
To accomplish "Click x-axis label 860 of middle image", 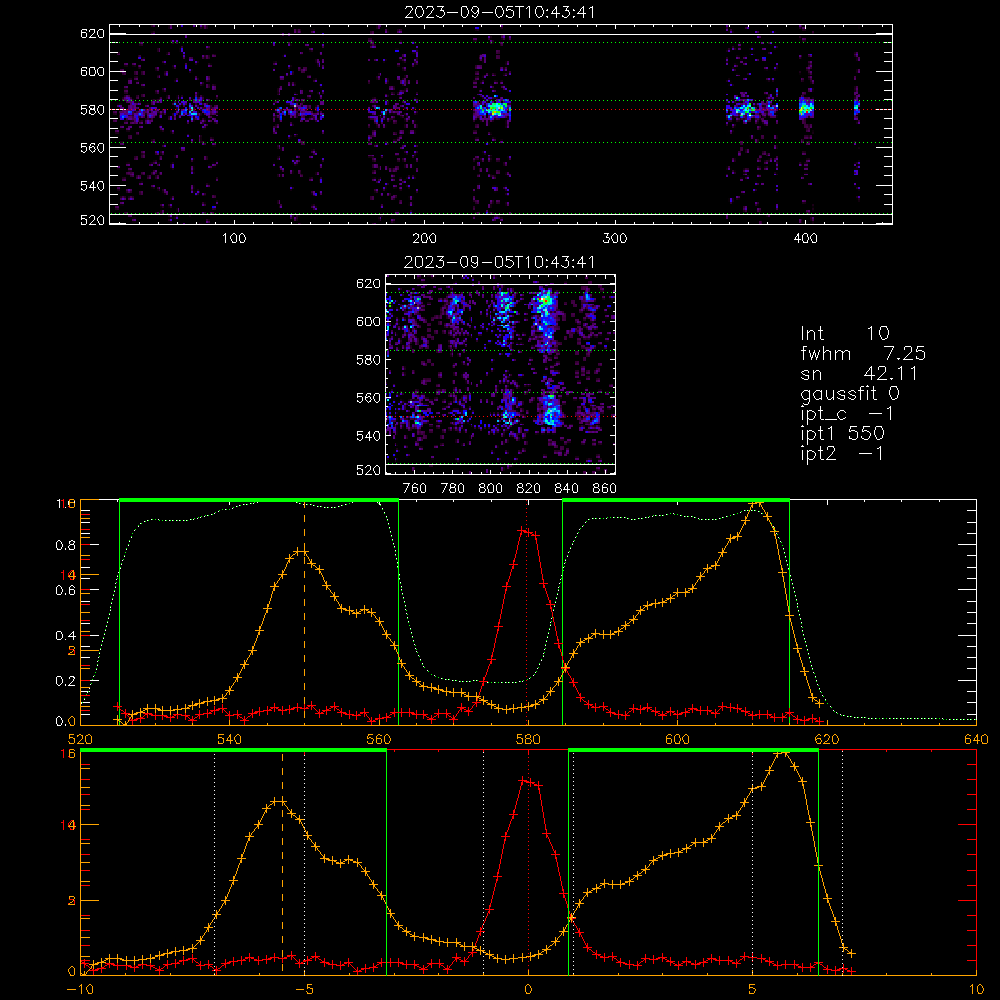I will click(605, 489).
